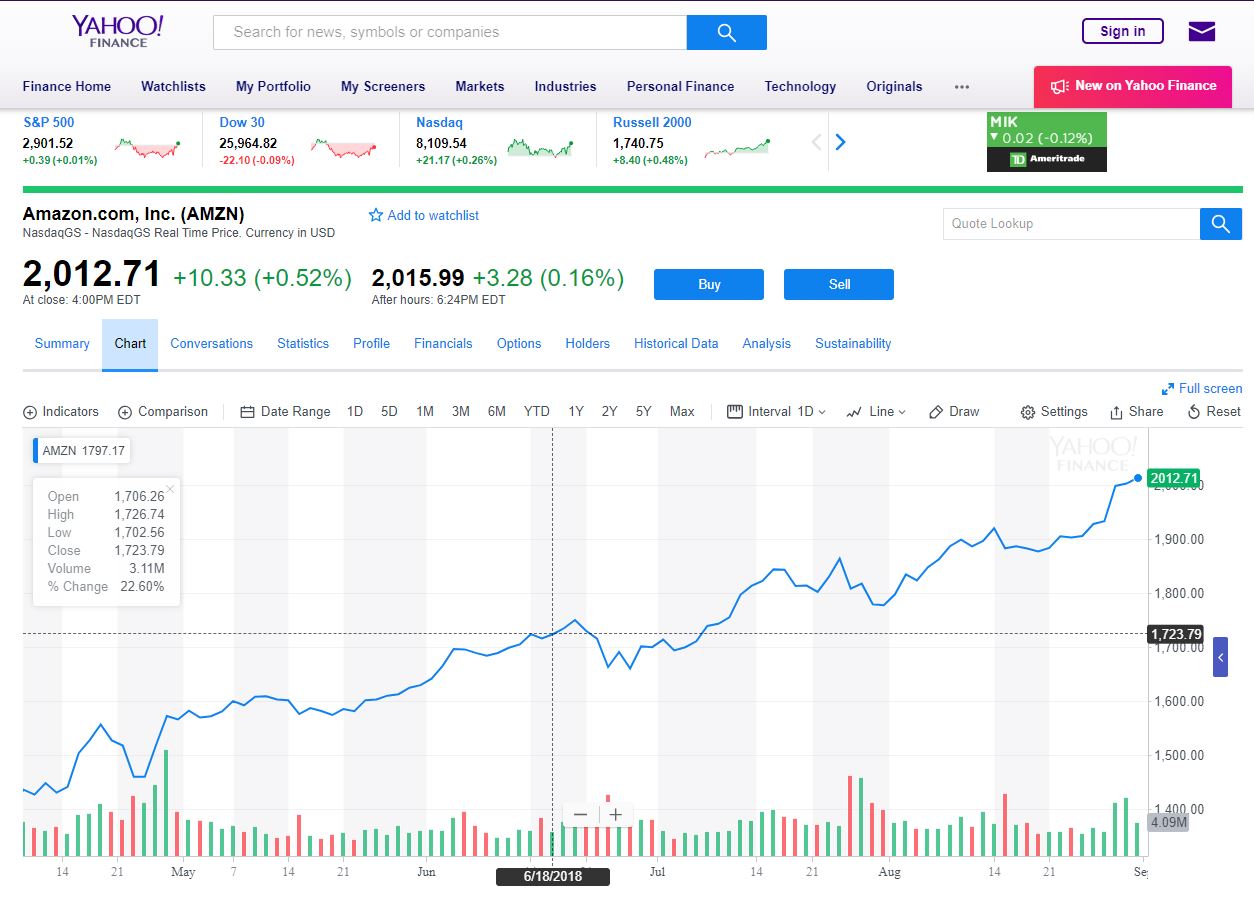Viewport: 1254px width, 900px height.
Task: Go to Finance Home
Action: pyautogui.click(x=67, y=87)
